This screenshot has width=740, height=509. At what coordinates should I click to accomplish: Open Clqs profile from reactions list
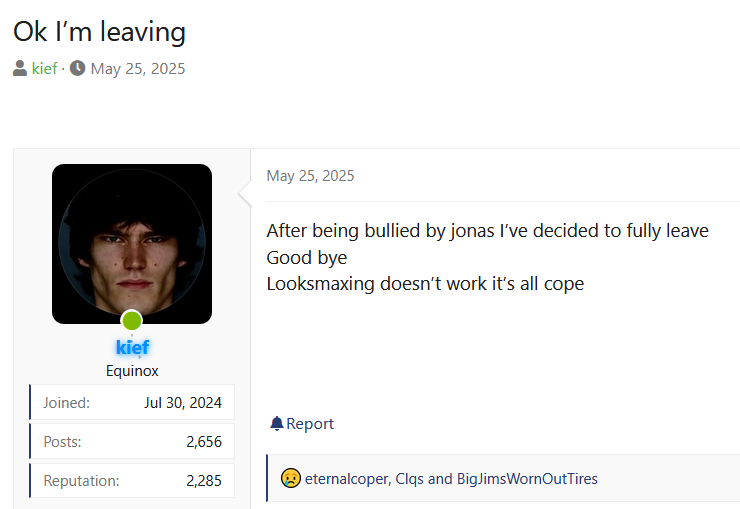point(409,479)
